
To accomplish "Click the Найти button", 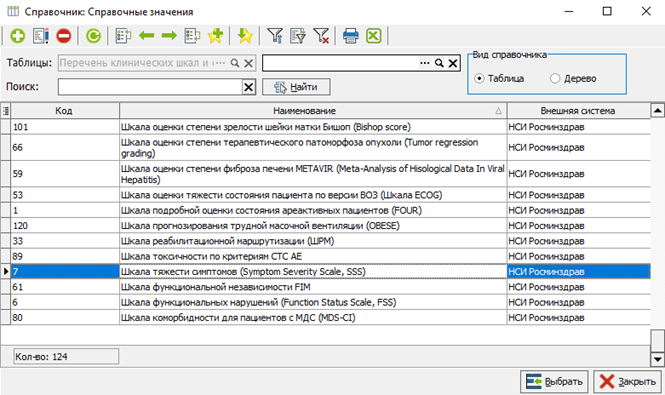I will coord(296,87).
